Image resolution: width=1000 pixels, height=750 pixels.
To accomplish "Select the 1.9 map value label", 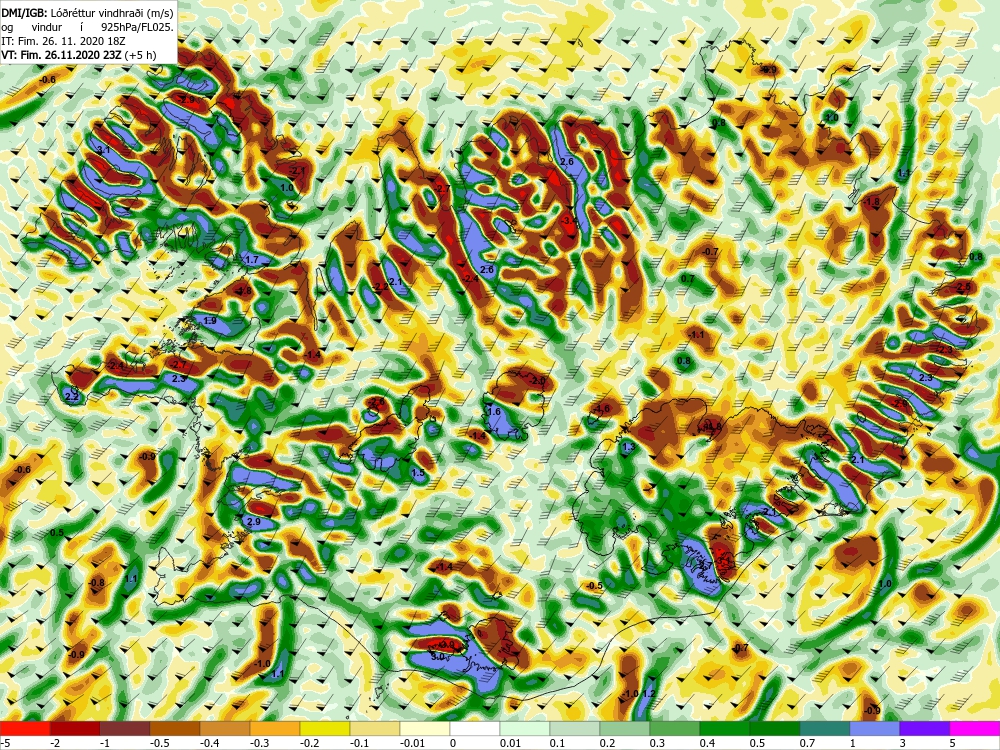I will point(210,321).
